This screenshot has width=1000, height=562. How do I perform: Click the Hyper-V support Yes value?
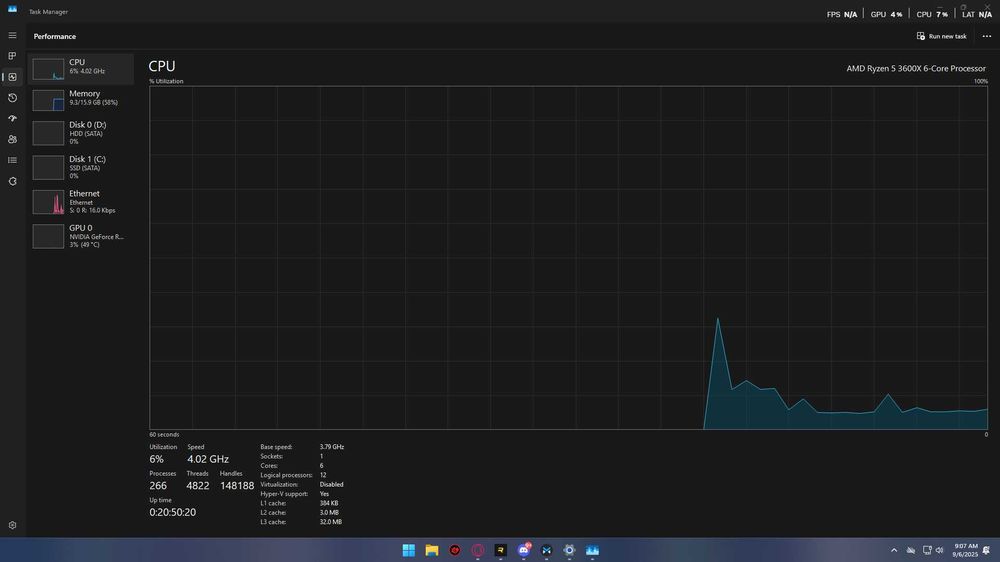click(324, 494)
